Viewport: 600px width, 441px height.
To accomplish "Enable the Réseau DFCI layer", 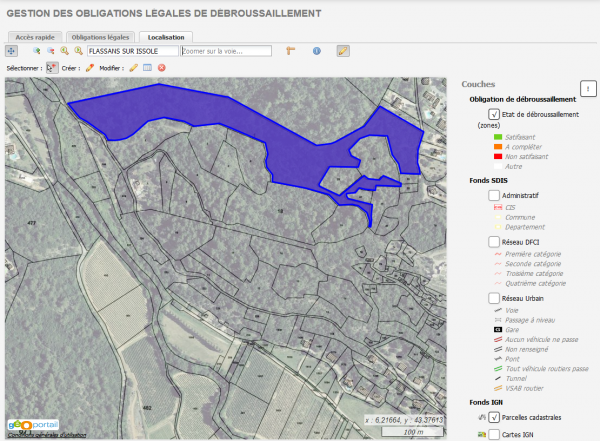I will click(x=494, y=242).
